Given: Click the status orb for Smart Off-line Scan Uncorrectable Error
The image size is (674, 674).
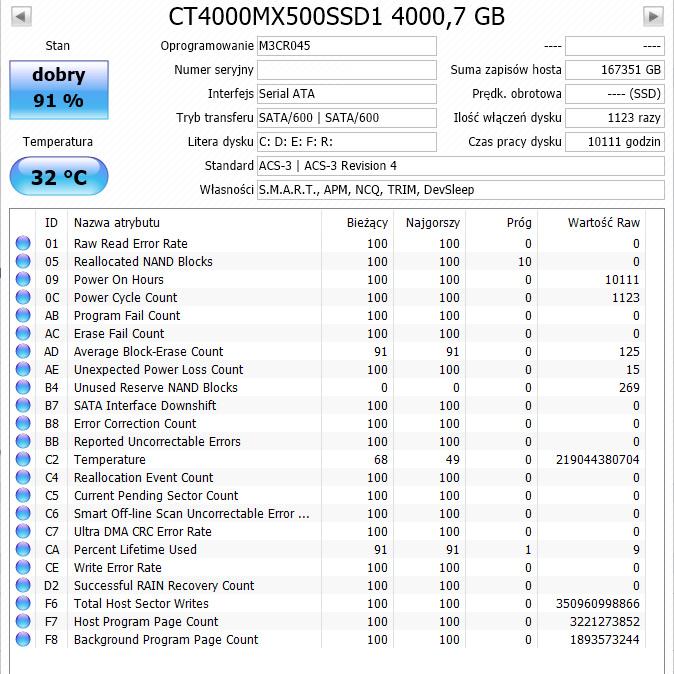Looking at the screenshot, I should coord(23,513).
